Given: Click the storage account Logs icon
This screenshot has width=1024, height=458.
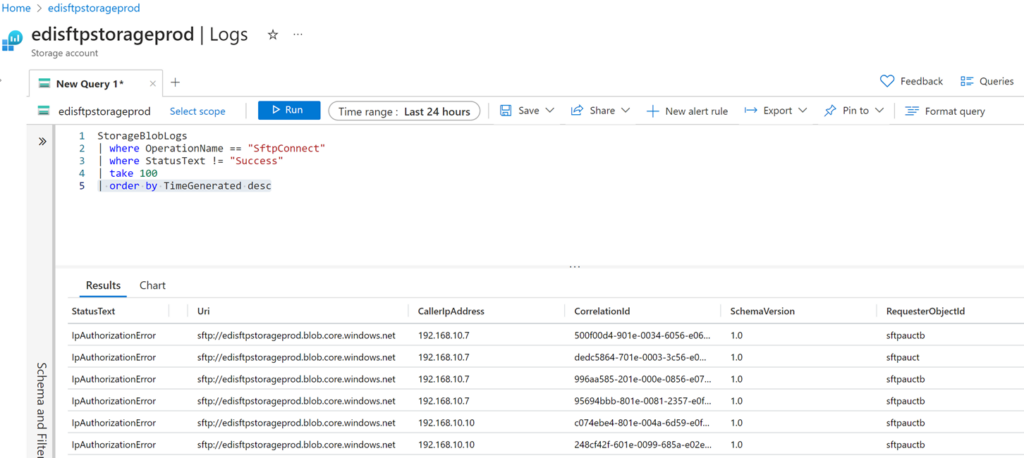Looking at the screenshot, I should pos(12,40).
